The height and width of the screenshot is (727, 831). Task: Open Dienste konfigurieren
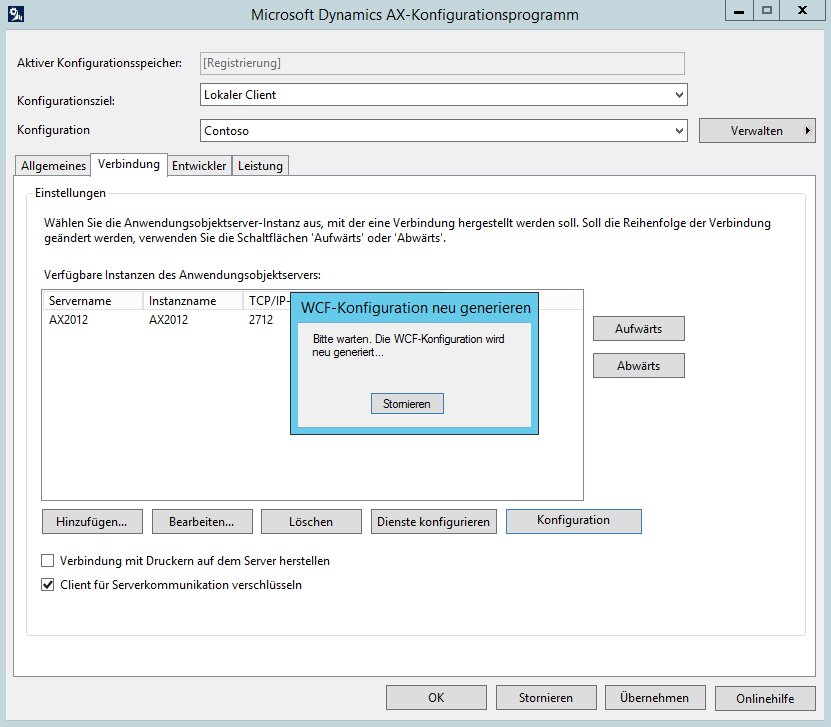(x=435, y=521)
